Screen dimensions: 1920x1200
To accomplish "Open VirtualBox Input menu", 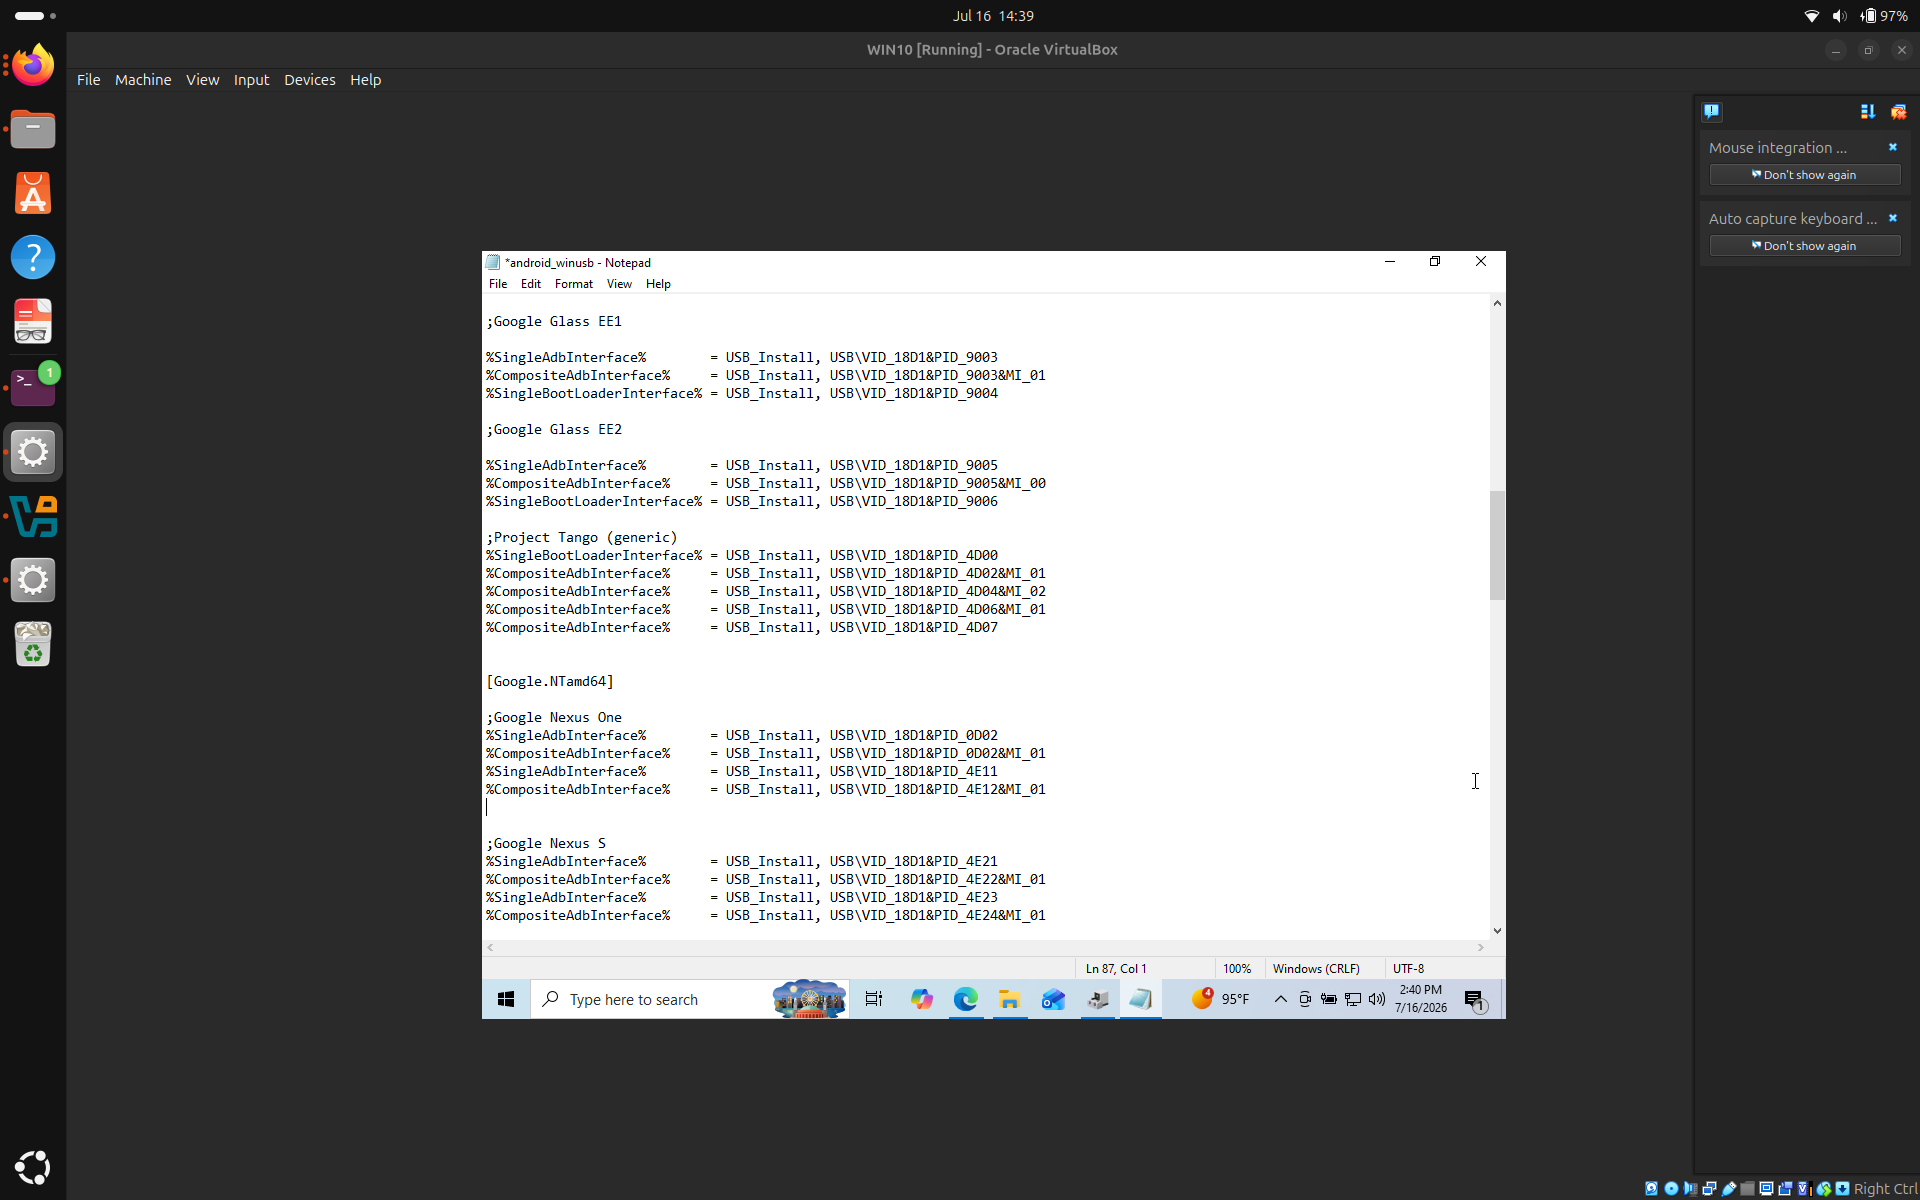I will (251, 80).
